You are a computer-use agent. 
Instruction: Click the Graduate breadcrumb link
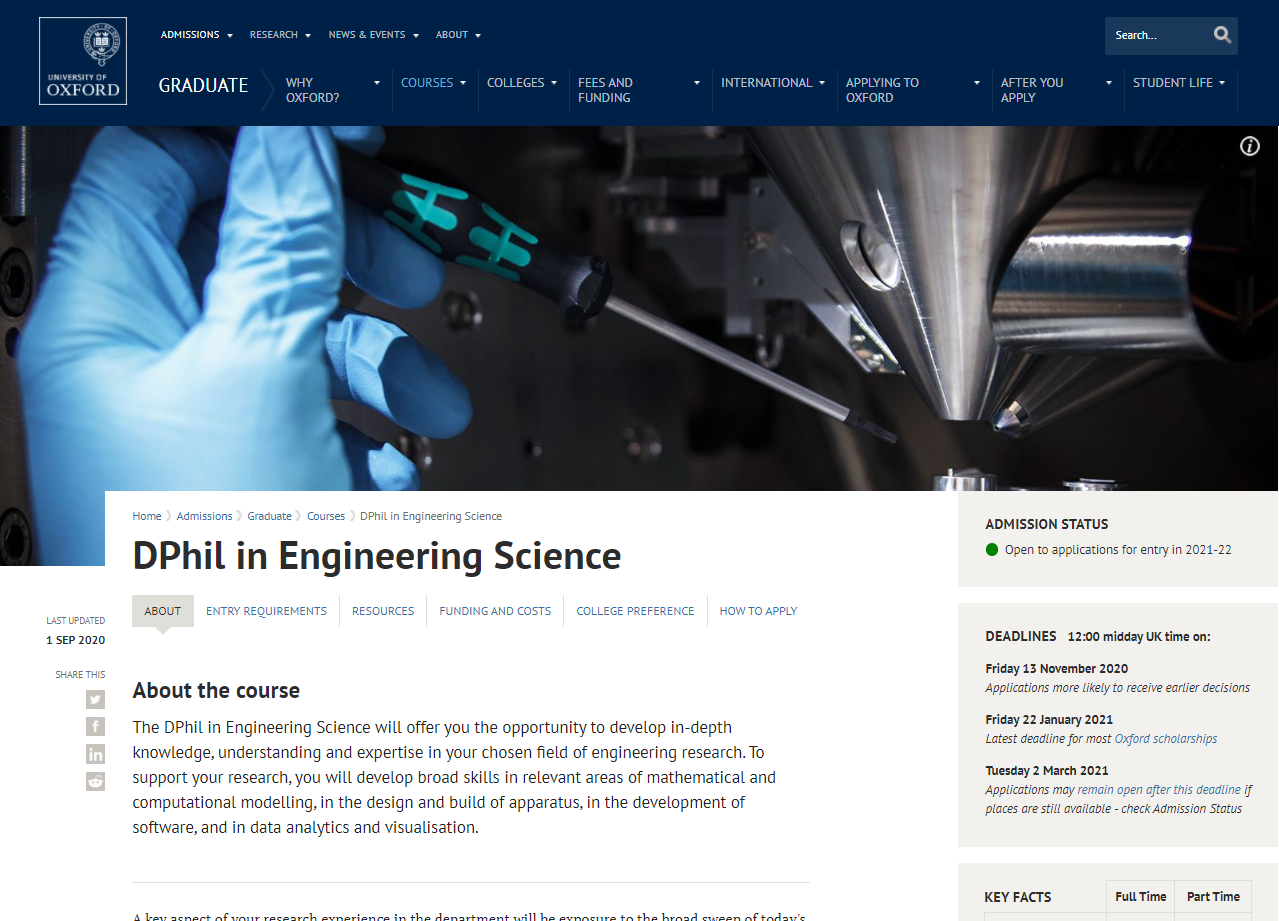pyautogui.click(x=269, y=516)
